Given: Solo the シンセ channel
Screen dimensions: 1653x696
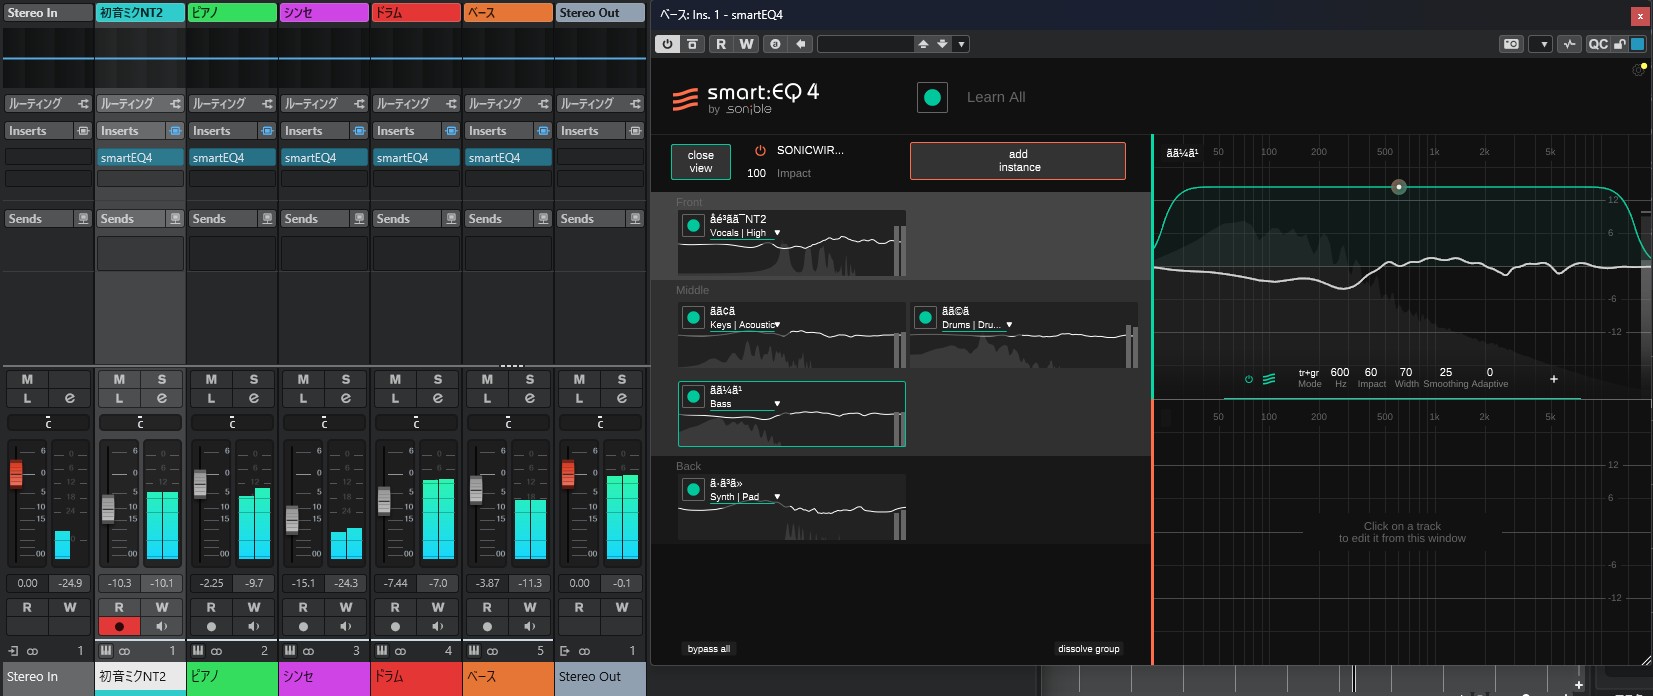Looking at the screenshot, I should point(346,379).
